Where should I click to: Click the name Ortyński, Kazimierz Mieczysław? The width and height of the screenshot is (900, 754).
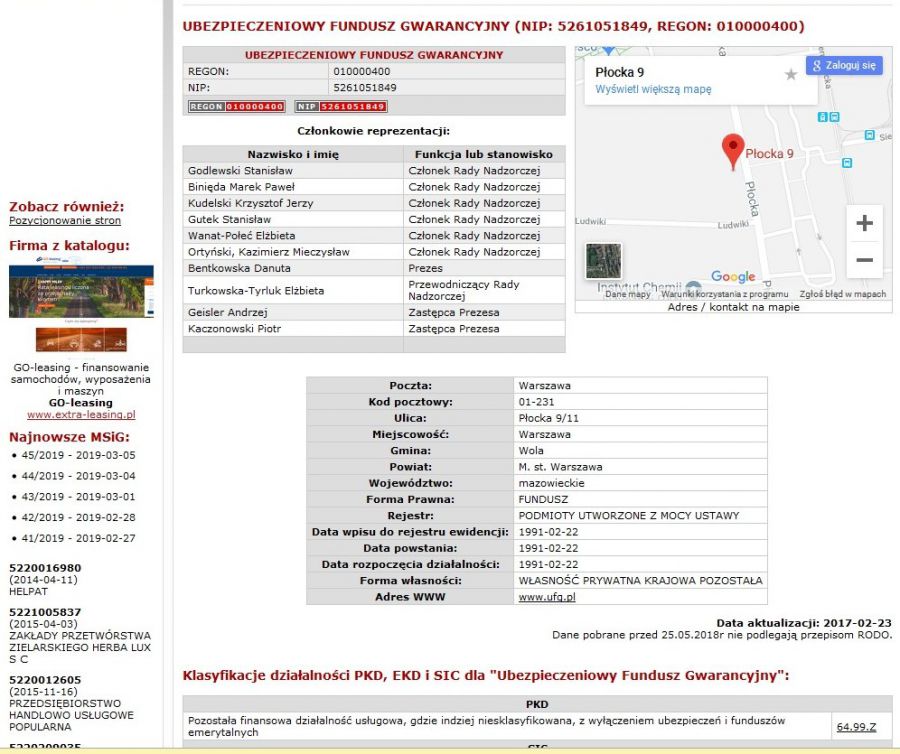click(269, 251)
